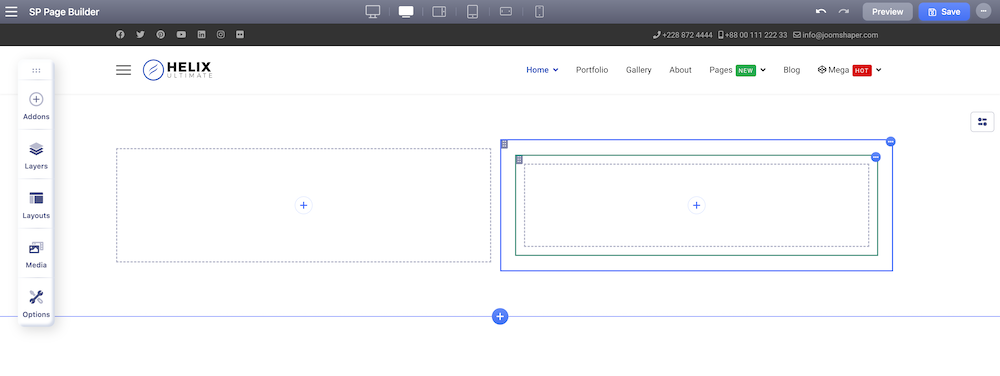Open the Addons panel
1000x376 pixels.
[x=36, y=106]
